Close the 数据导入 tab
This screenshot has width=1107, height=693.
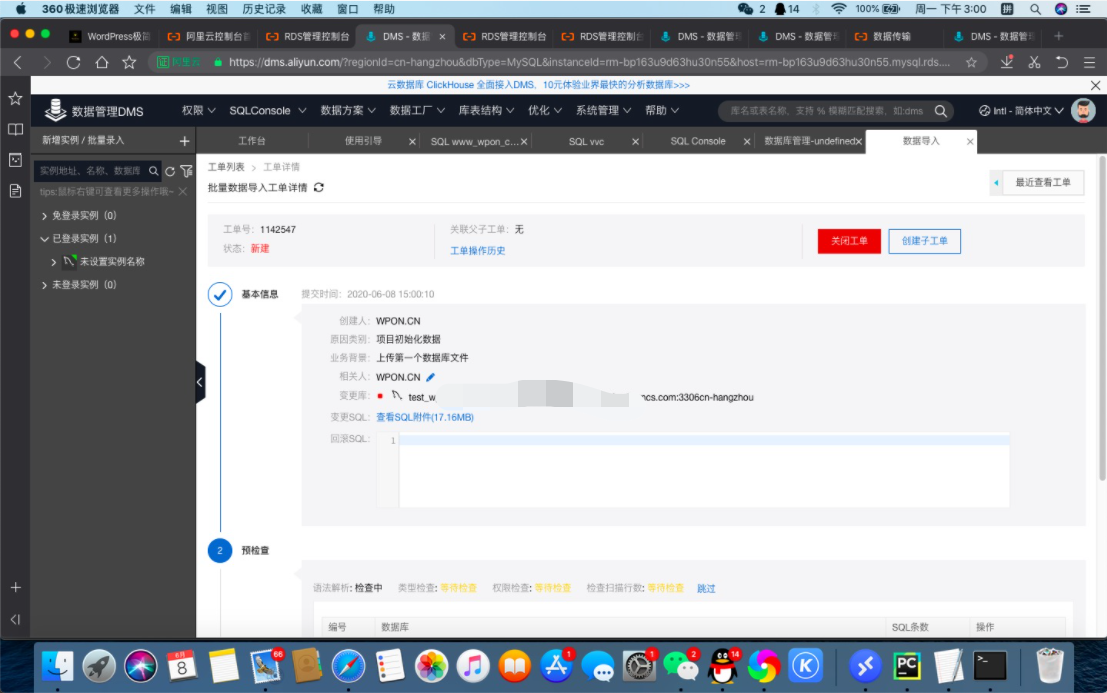click(970, 142)
